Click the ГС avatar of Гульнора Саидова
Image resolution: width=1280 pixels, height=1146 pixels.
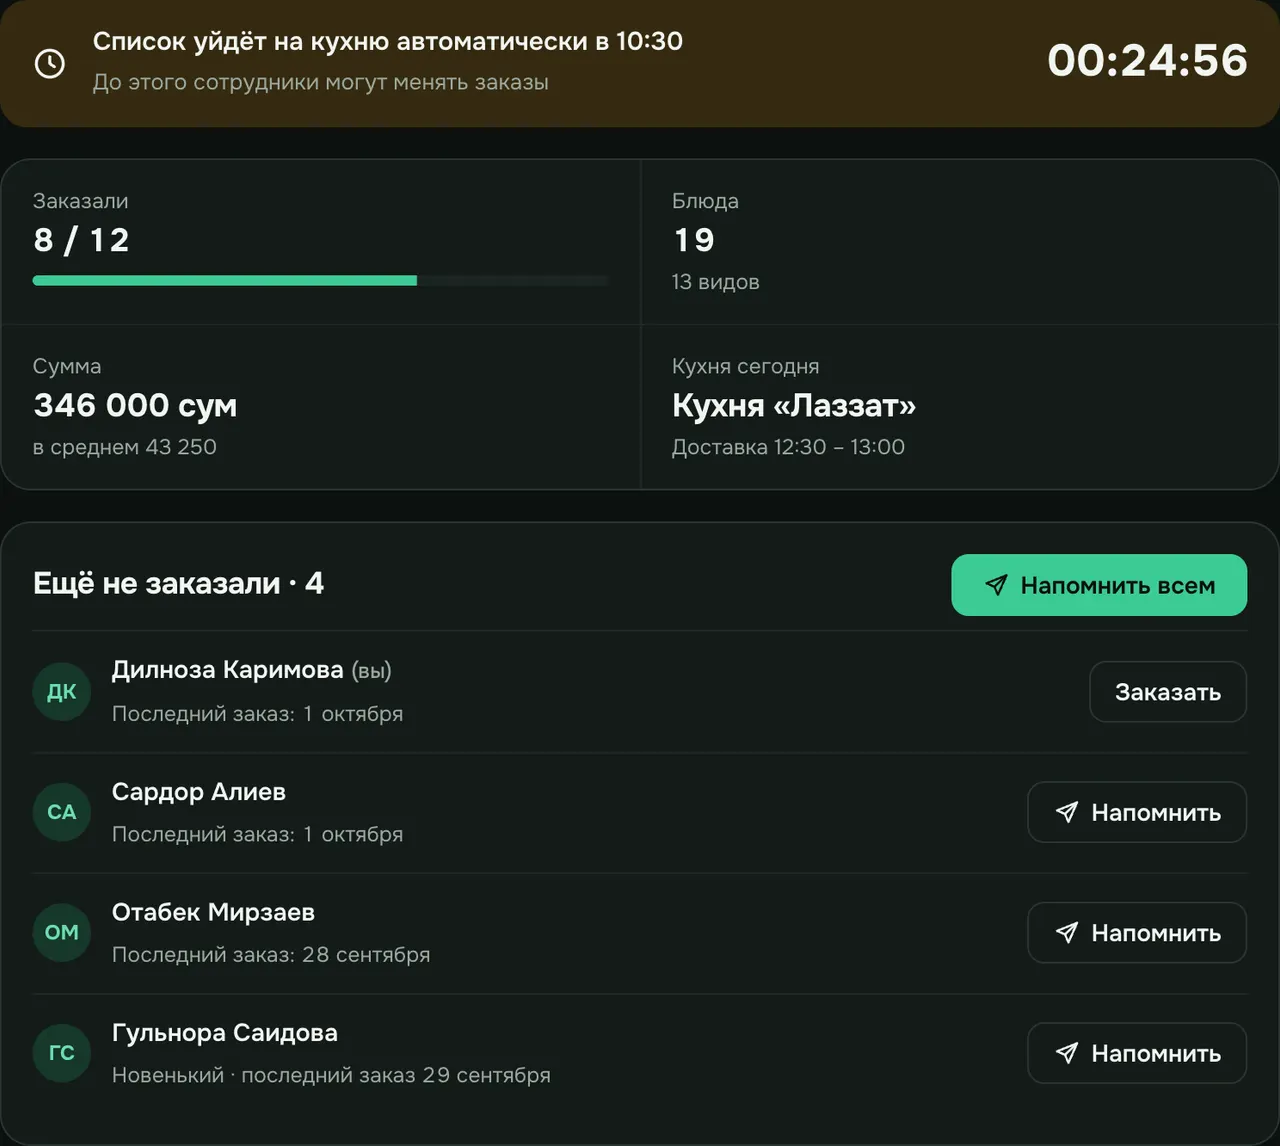(62, 1053)
